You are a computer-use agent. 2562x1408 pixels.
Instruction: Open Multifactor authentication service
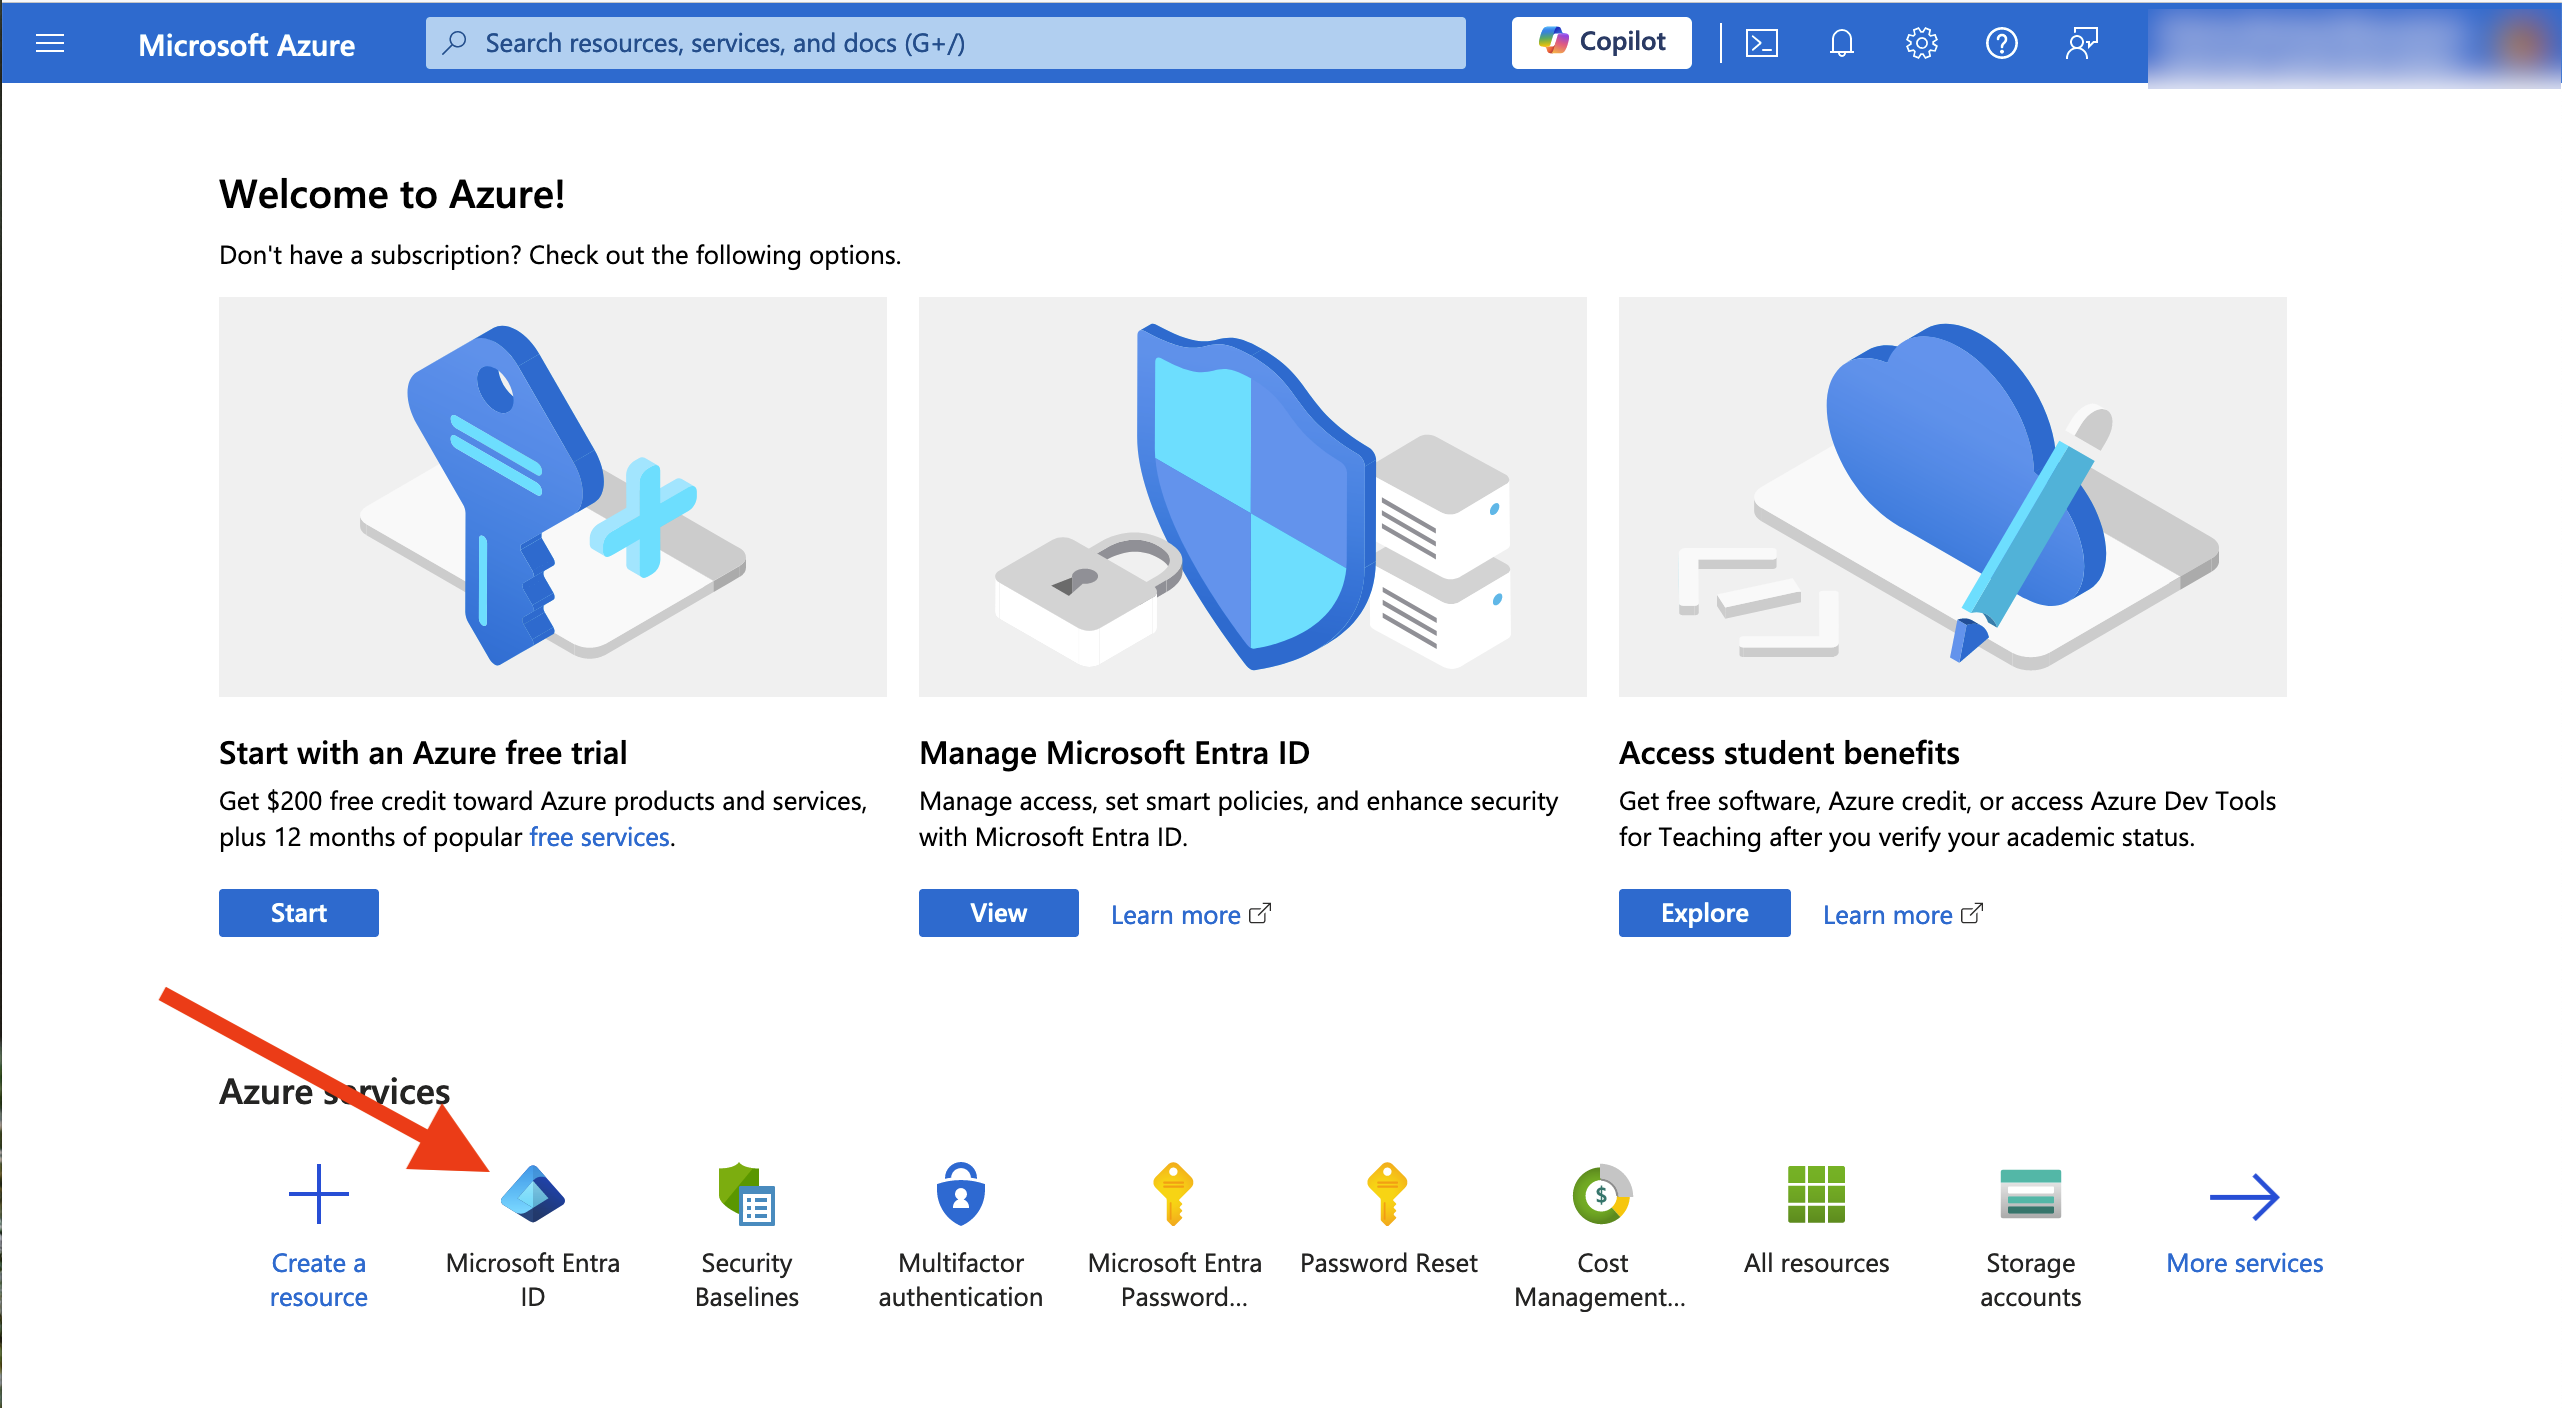[960, 1236]
